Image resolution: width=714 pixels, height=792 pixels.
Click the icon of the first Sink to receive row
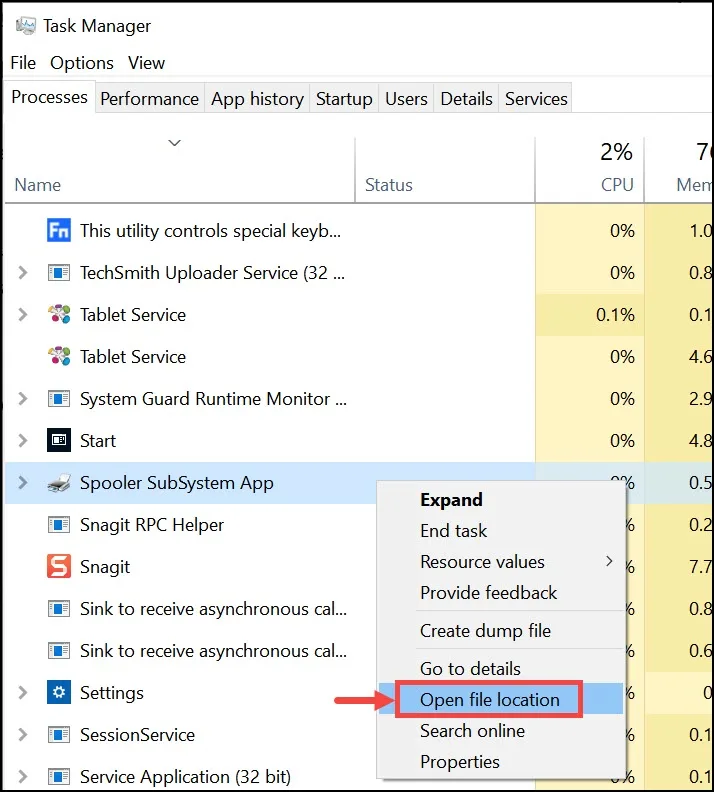pyautogui.click(x=59, y=608)
